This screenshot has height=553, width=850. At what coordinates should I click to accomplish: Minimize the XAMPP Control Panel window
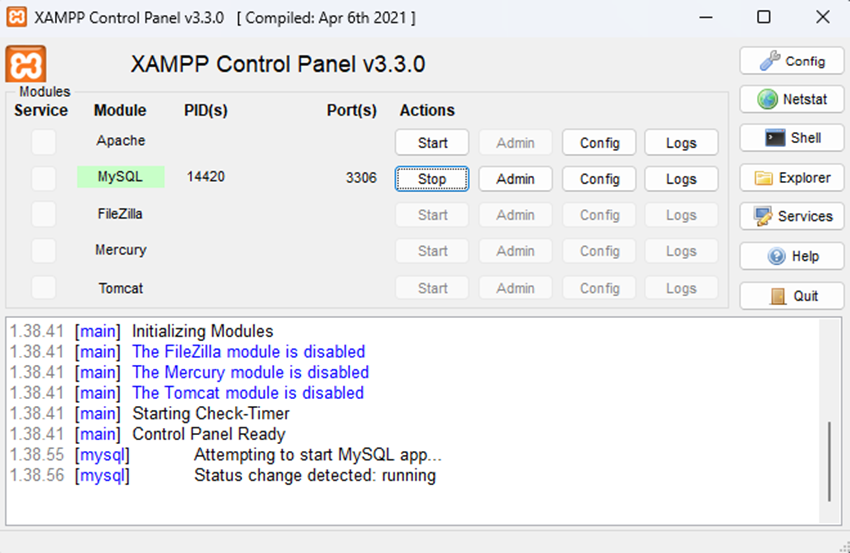coord(706,17)
